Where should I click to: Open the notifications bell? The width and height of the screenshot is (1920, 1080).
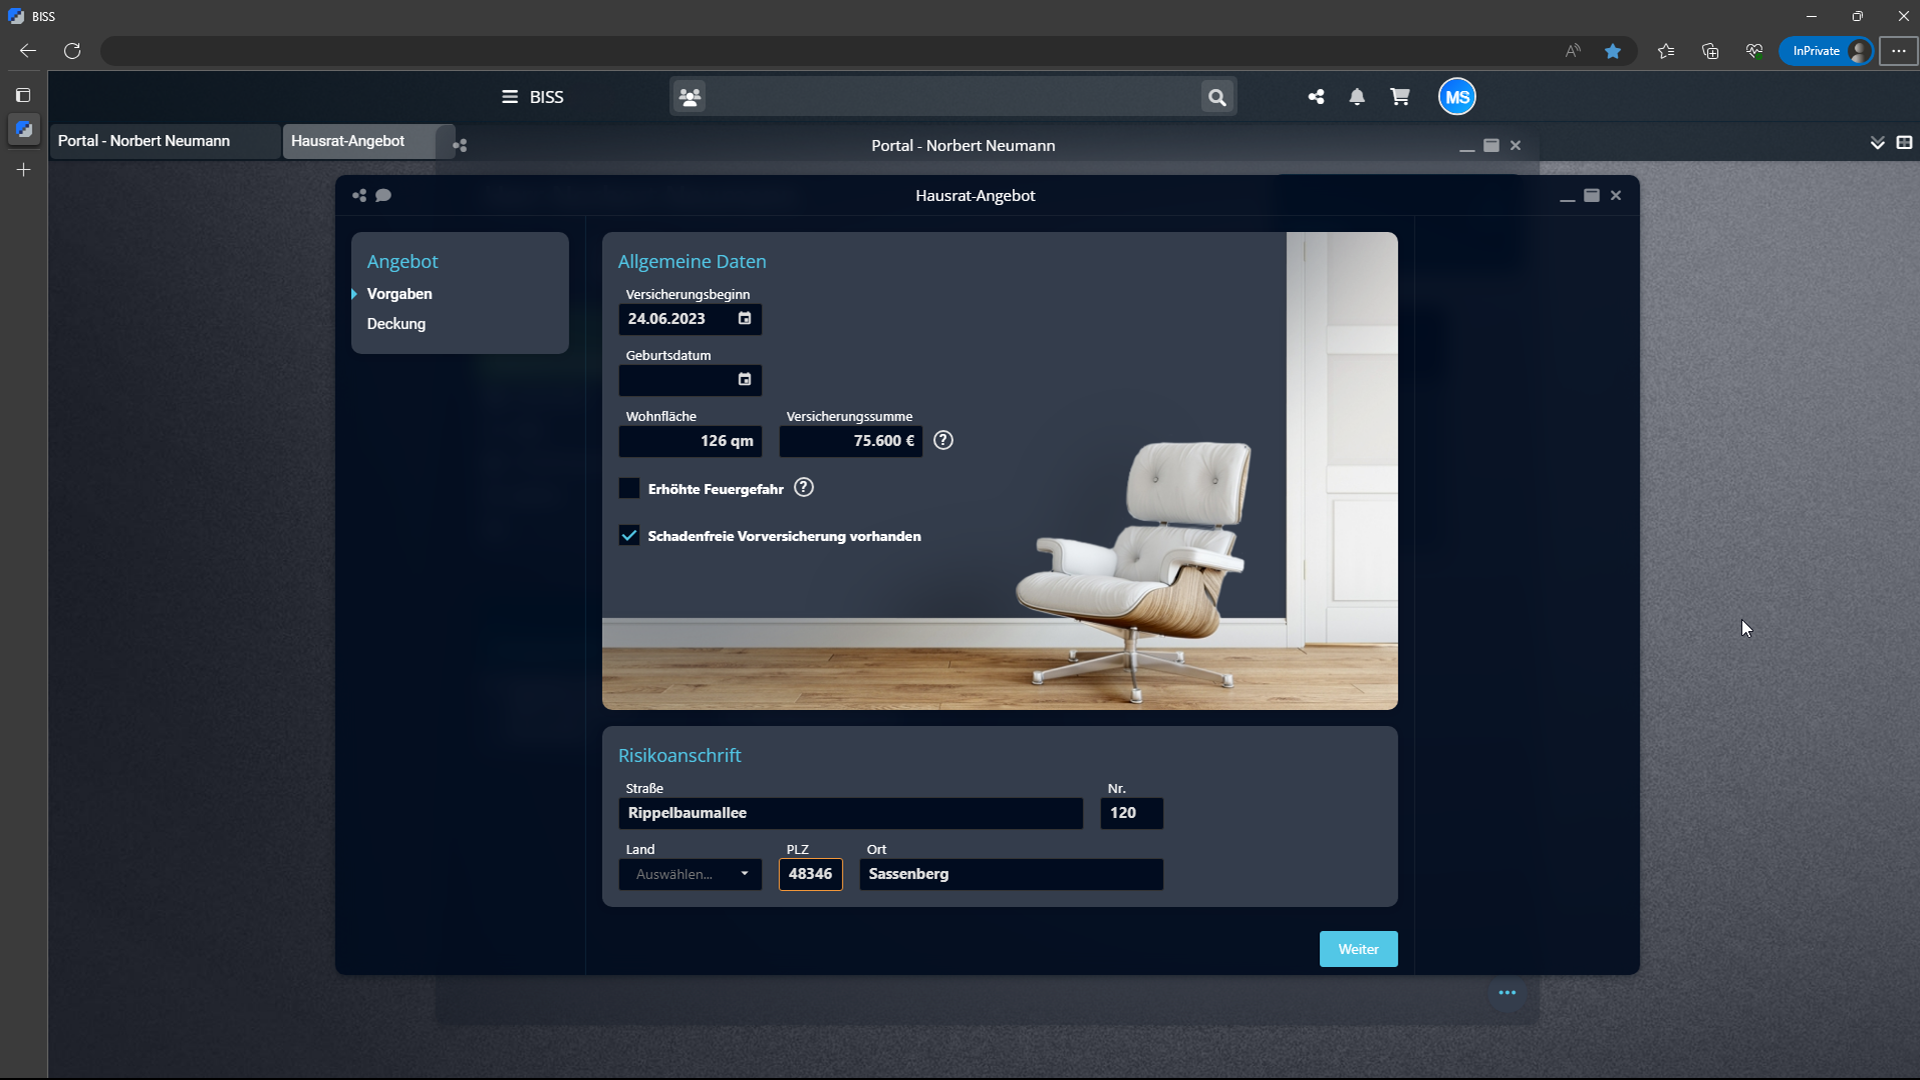click(1357, 97)
